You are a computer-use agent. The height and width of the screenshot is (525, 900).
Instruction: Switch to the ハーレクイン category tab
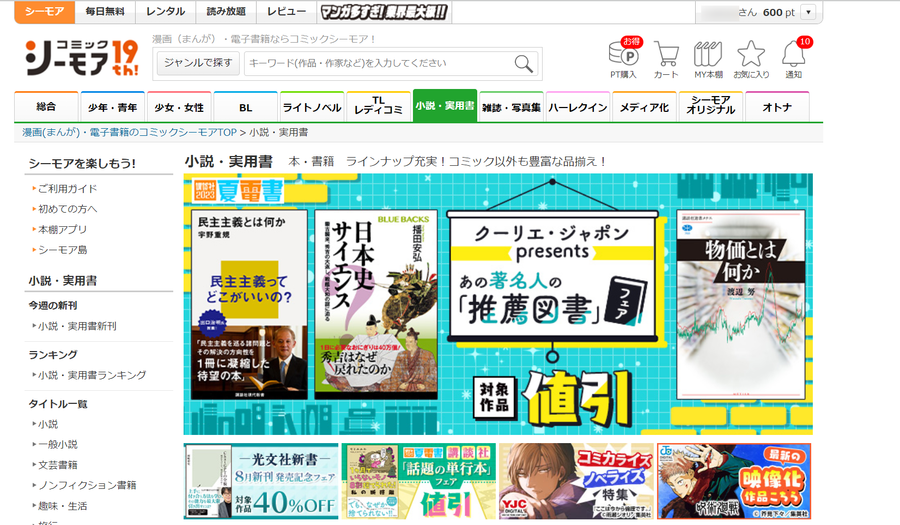click(577, 107)
